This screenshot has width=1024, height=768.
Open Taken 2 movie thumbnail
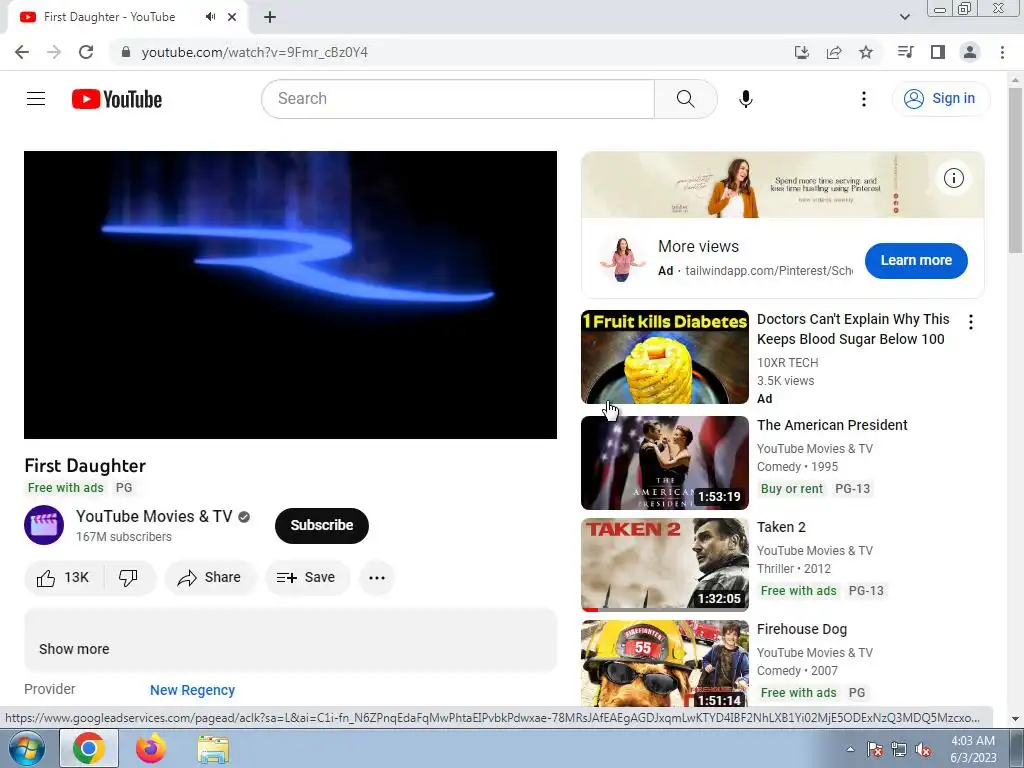click(x=665, y=565)
